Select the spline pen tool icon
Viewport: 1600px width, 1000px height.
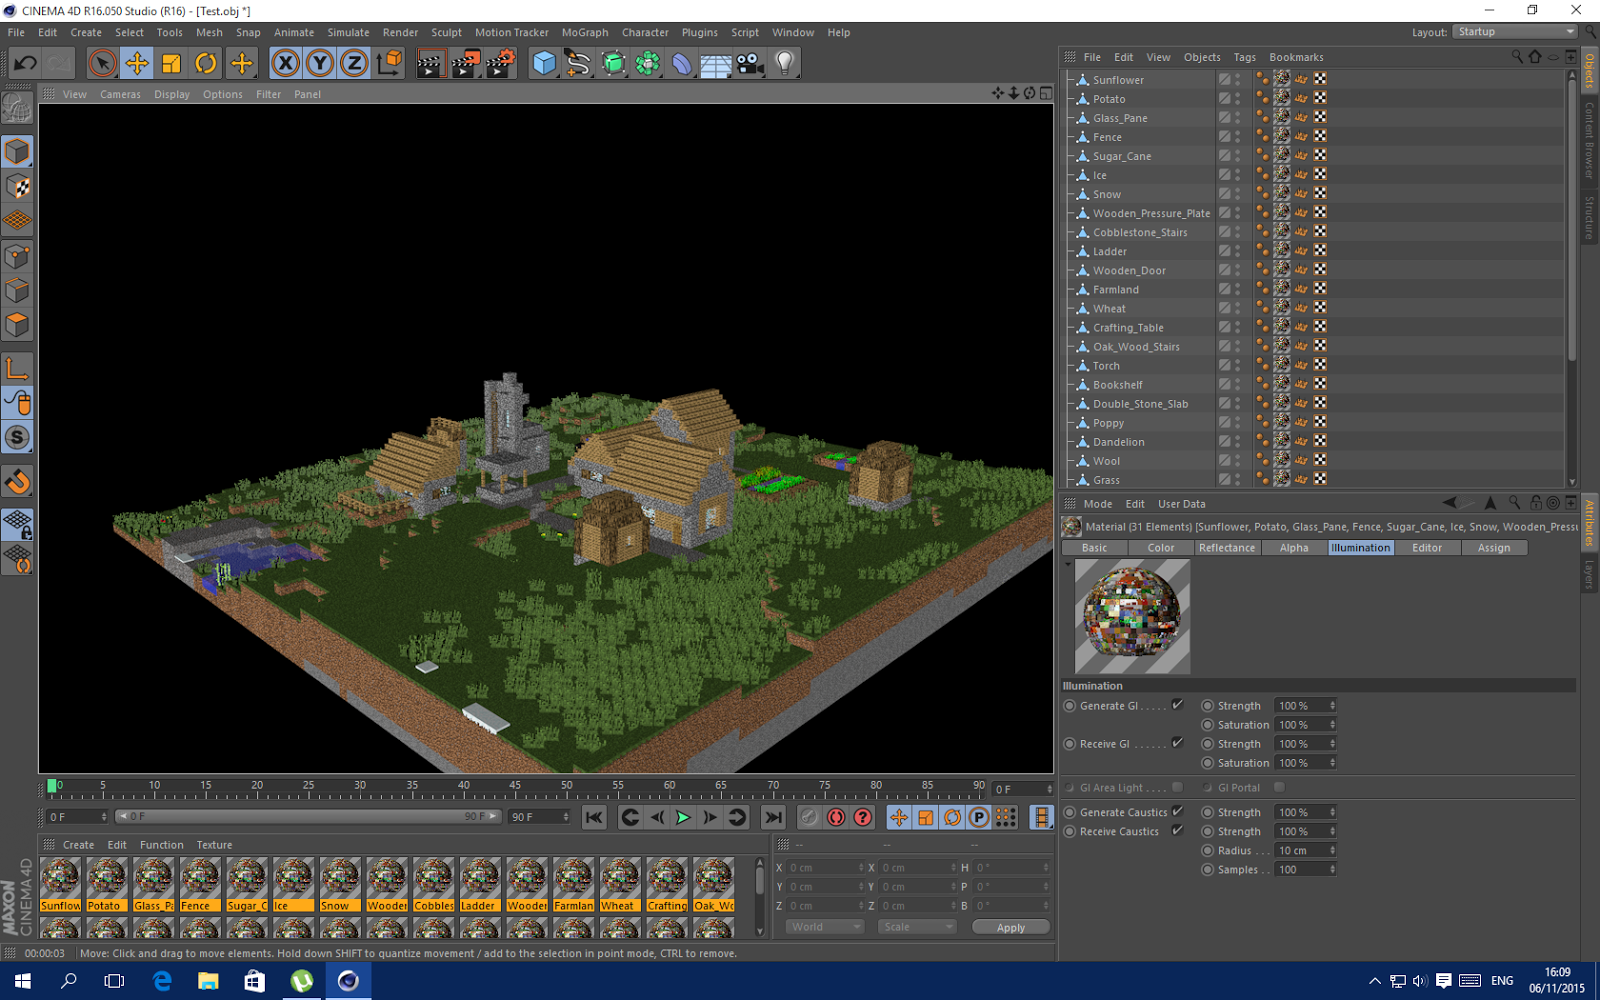coord(578,63)
